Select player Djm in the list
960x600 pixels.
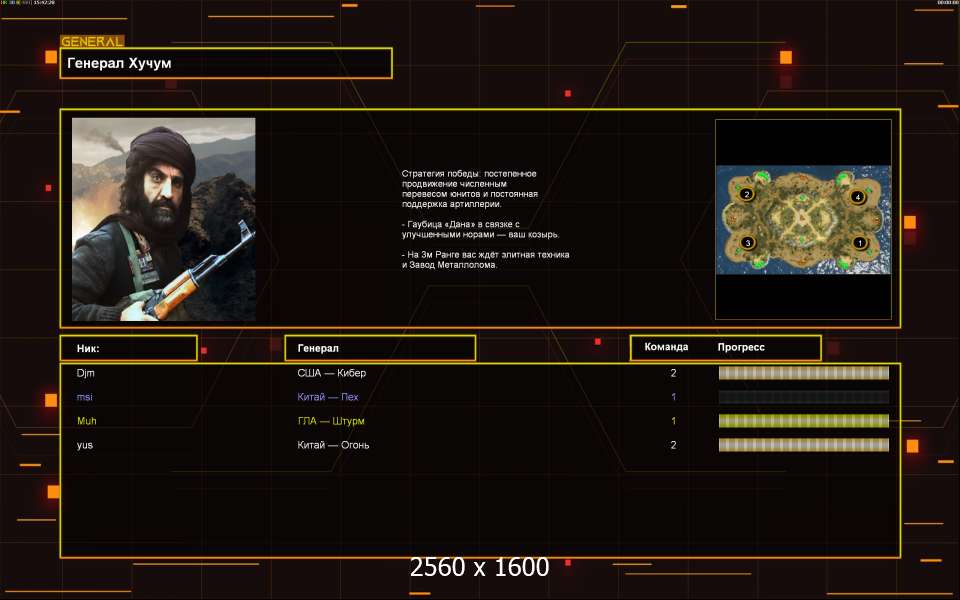coord(85,373)
